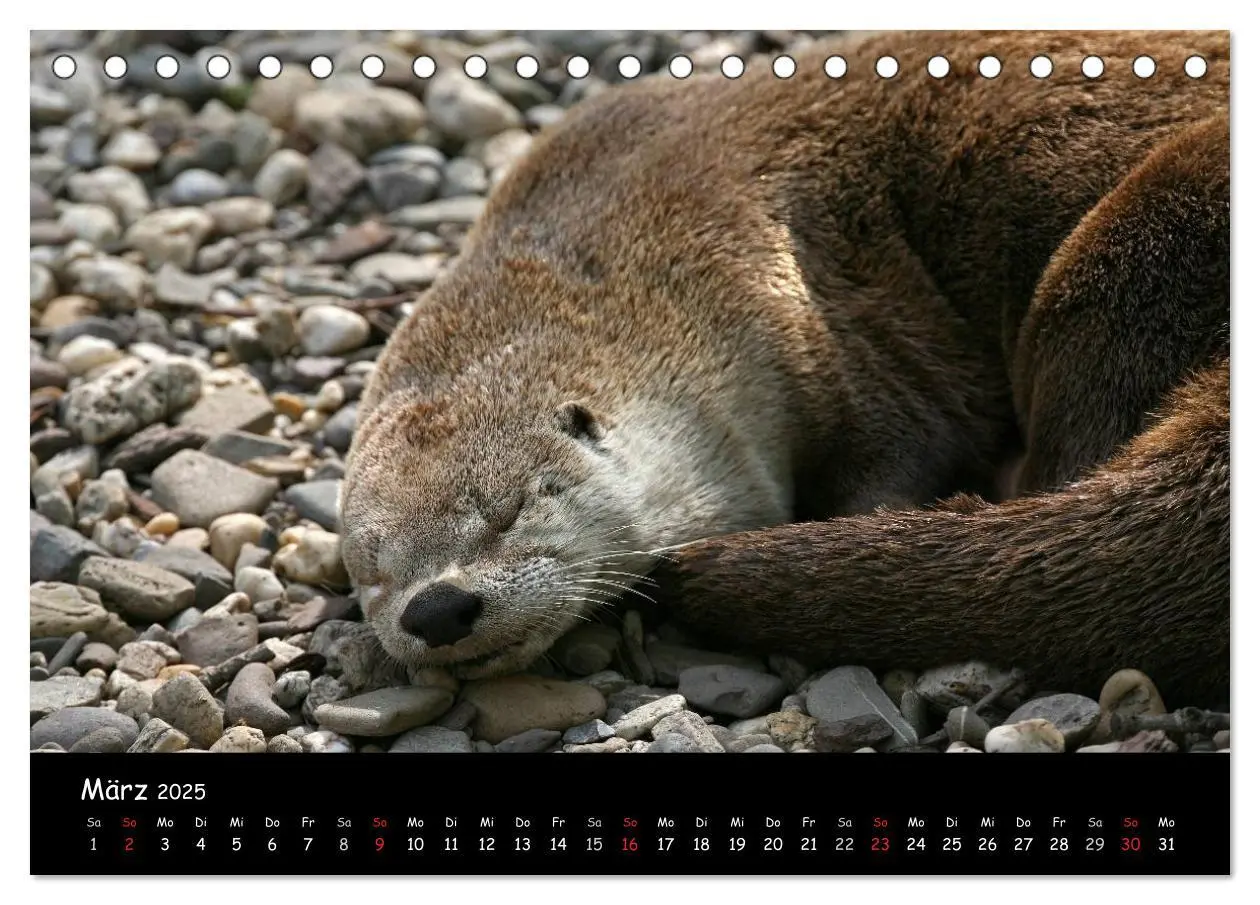Select day 28 in the calendar strip

pyautogui.click(x=1059, y=844)
